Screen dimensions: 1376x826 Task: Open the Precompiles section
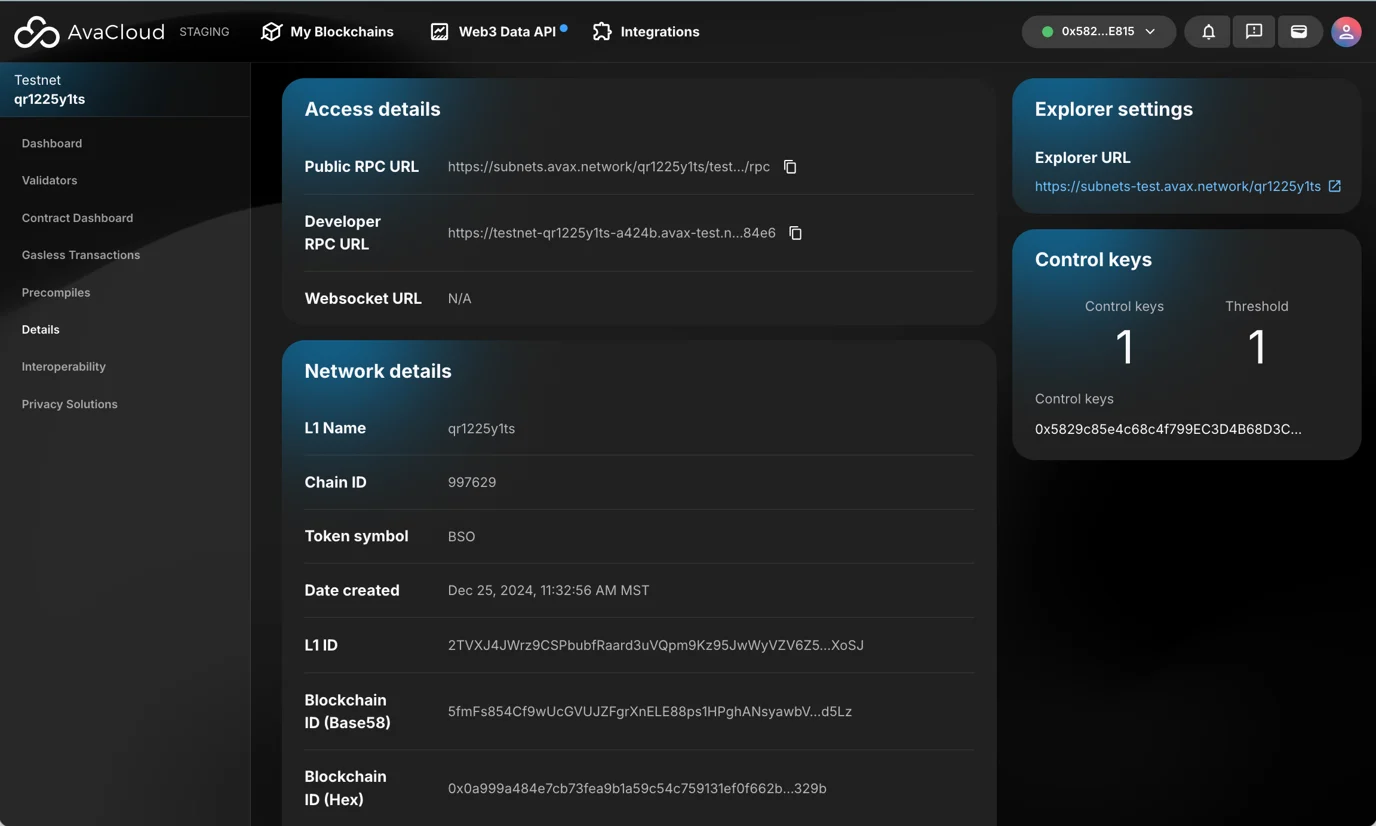(56, 292)
